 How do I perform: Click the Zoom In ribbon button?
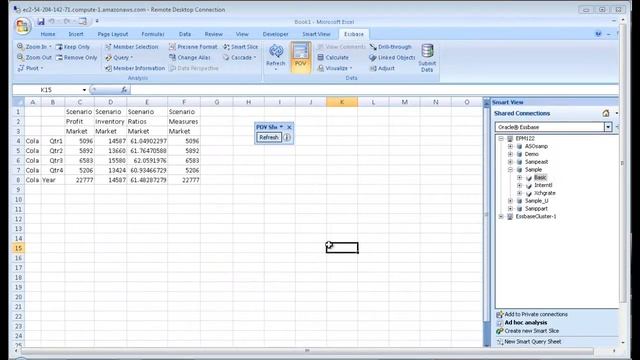point(34,47)
